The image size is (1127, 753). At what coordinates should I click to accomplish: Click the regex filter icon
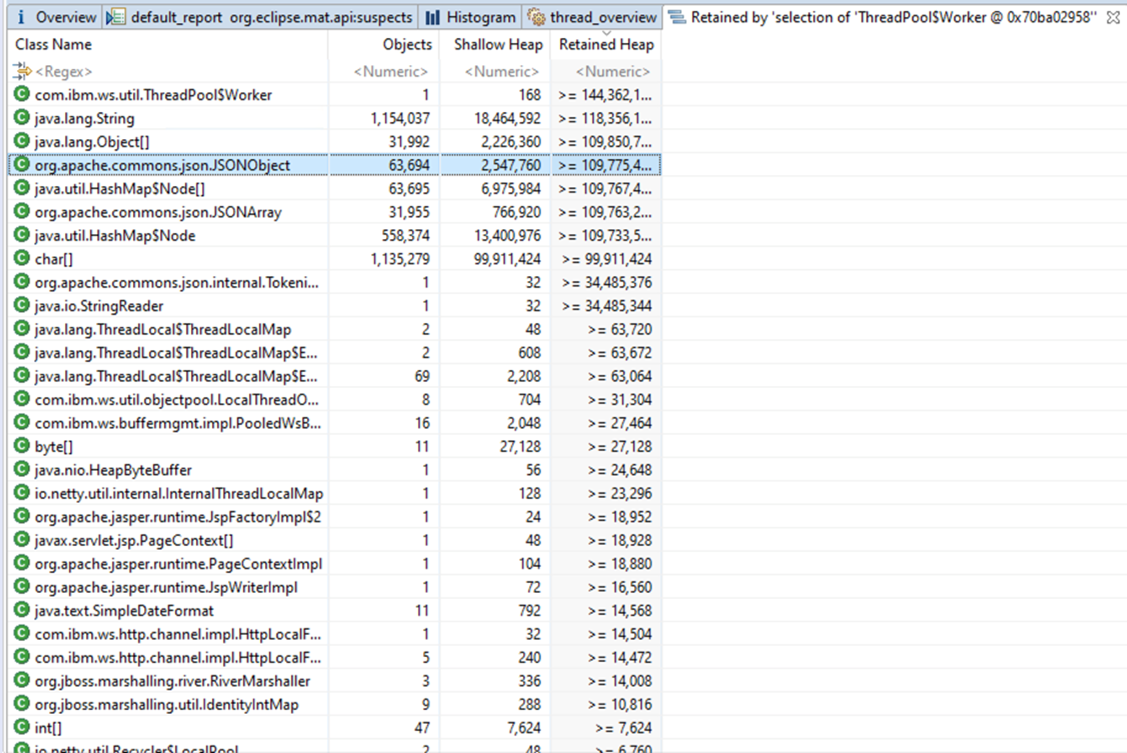tap(22, 70)
